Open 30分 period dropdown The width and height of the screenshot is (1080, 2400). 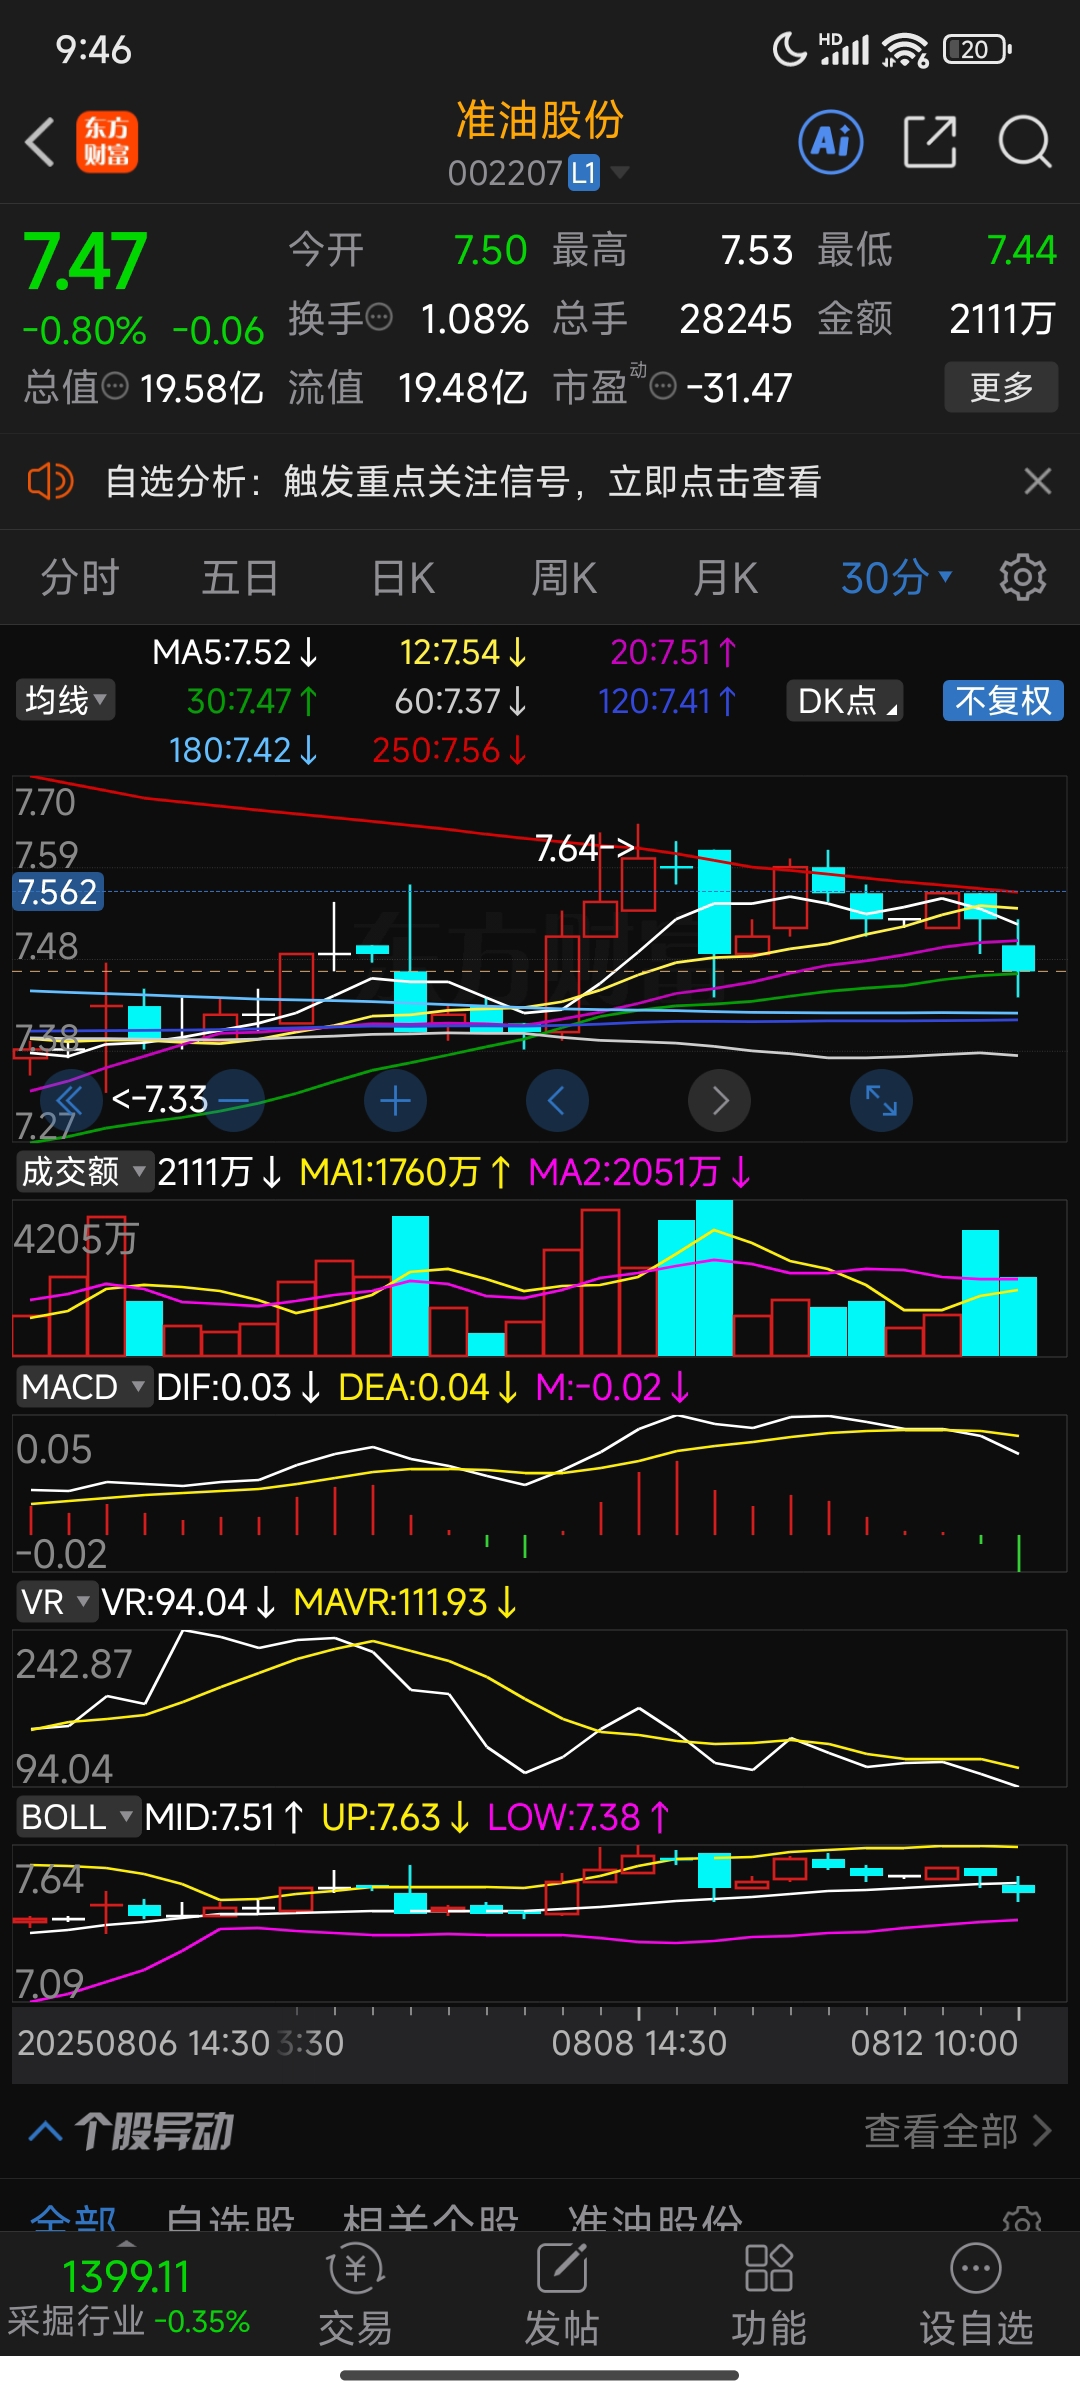[896, 578]
